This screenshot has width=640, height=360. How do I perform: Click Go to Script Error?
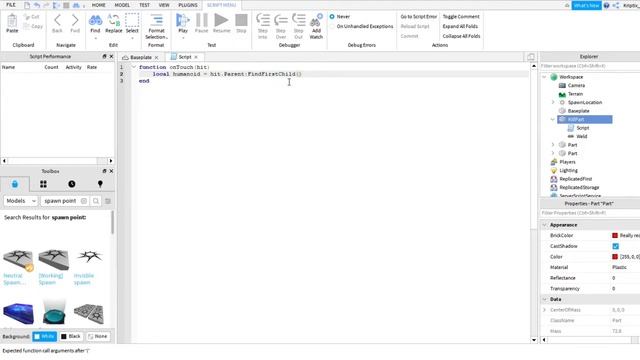(419, 17)
